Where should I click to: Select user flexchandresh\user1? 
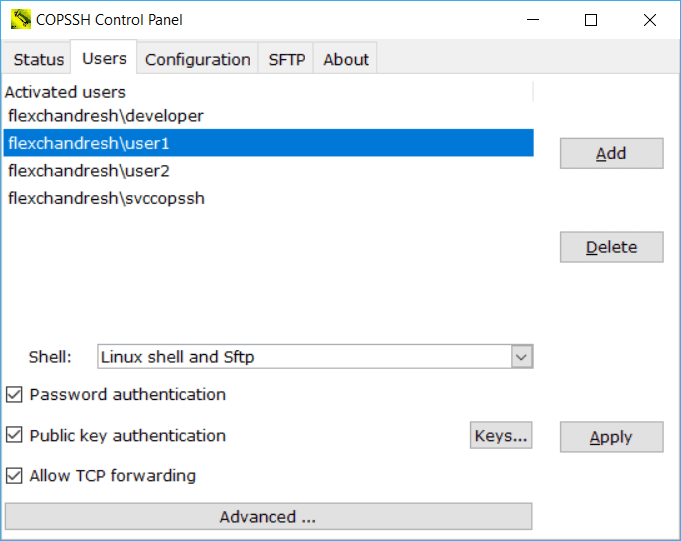coord(268,143)
